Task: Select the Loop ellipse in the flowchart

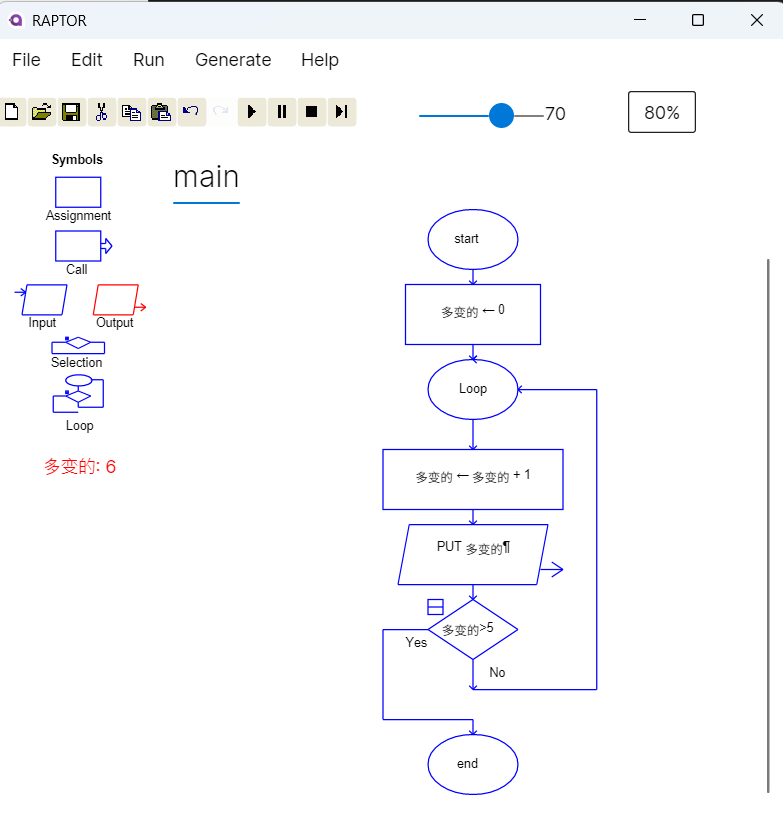Action: (472, 389)
